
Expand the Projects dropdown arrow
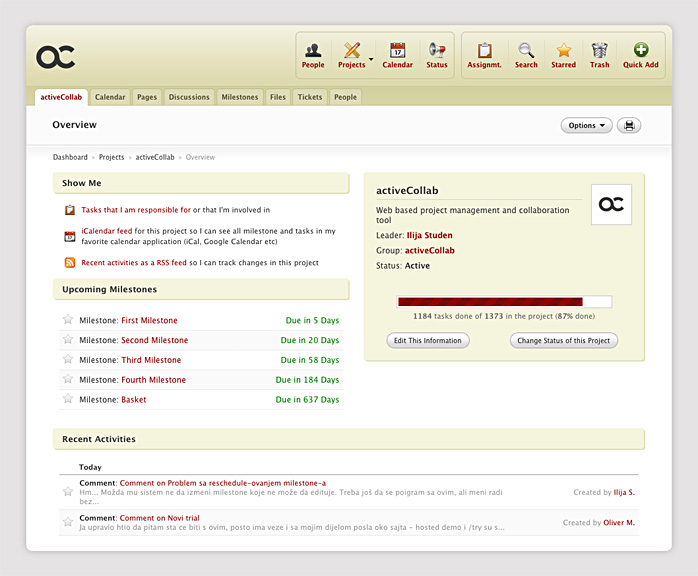(371, 59)
